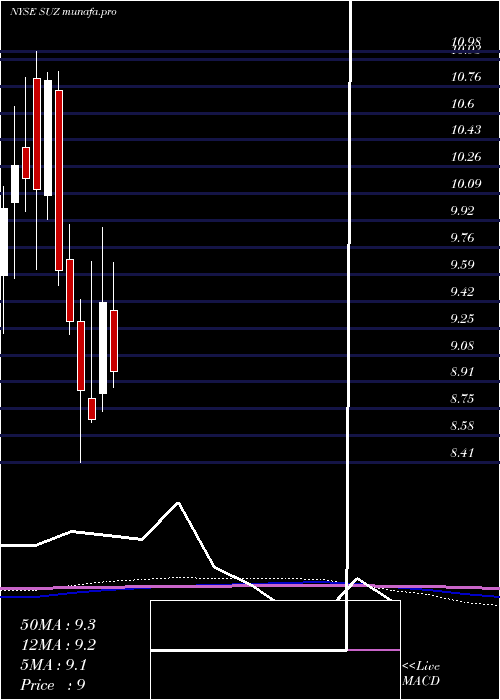Click the 8.75 price level label
This screenshot has height=700, width=500.
(462, 398)
